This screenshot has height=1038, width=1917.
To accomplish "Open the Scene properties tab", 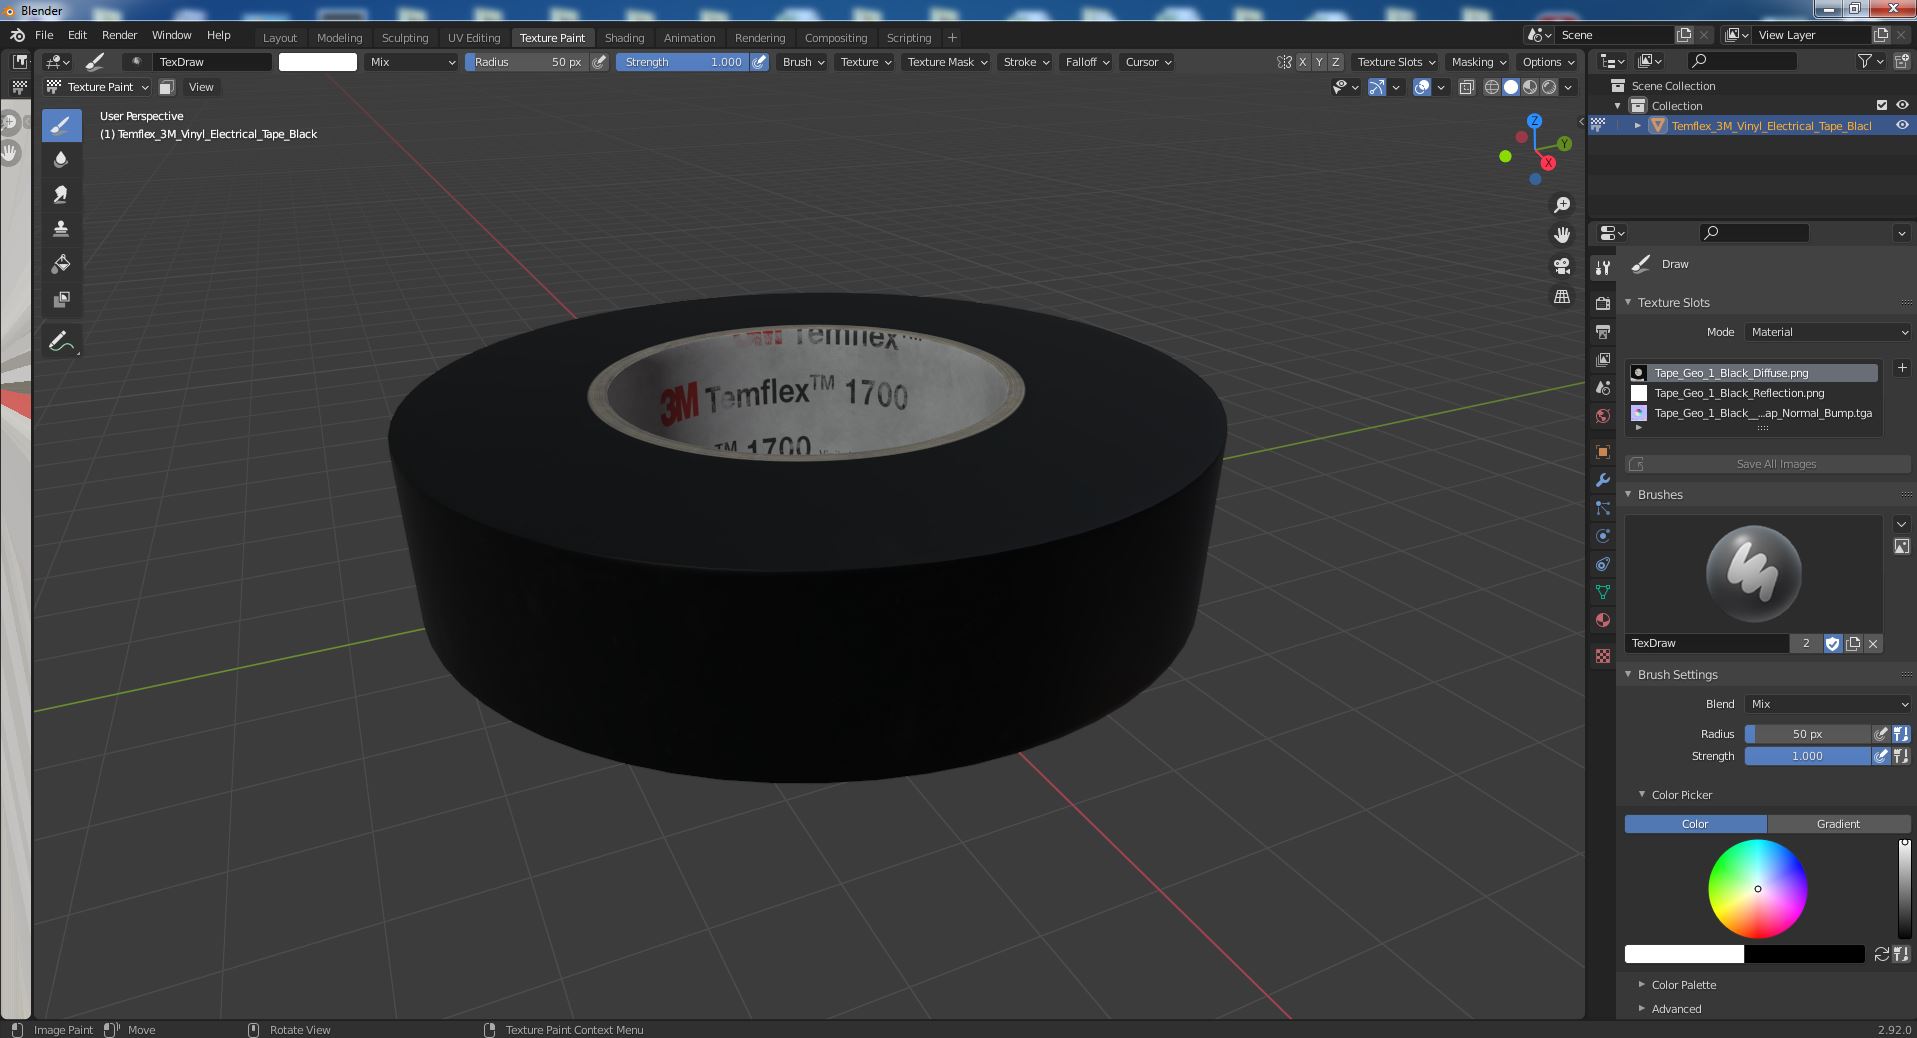I will tap(1603, 387).
